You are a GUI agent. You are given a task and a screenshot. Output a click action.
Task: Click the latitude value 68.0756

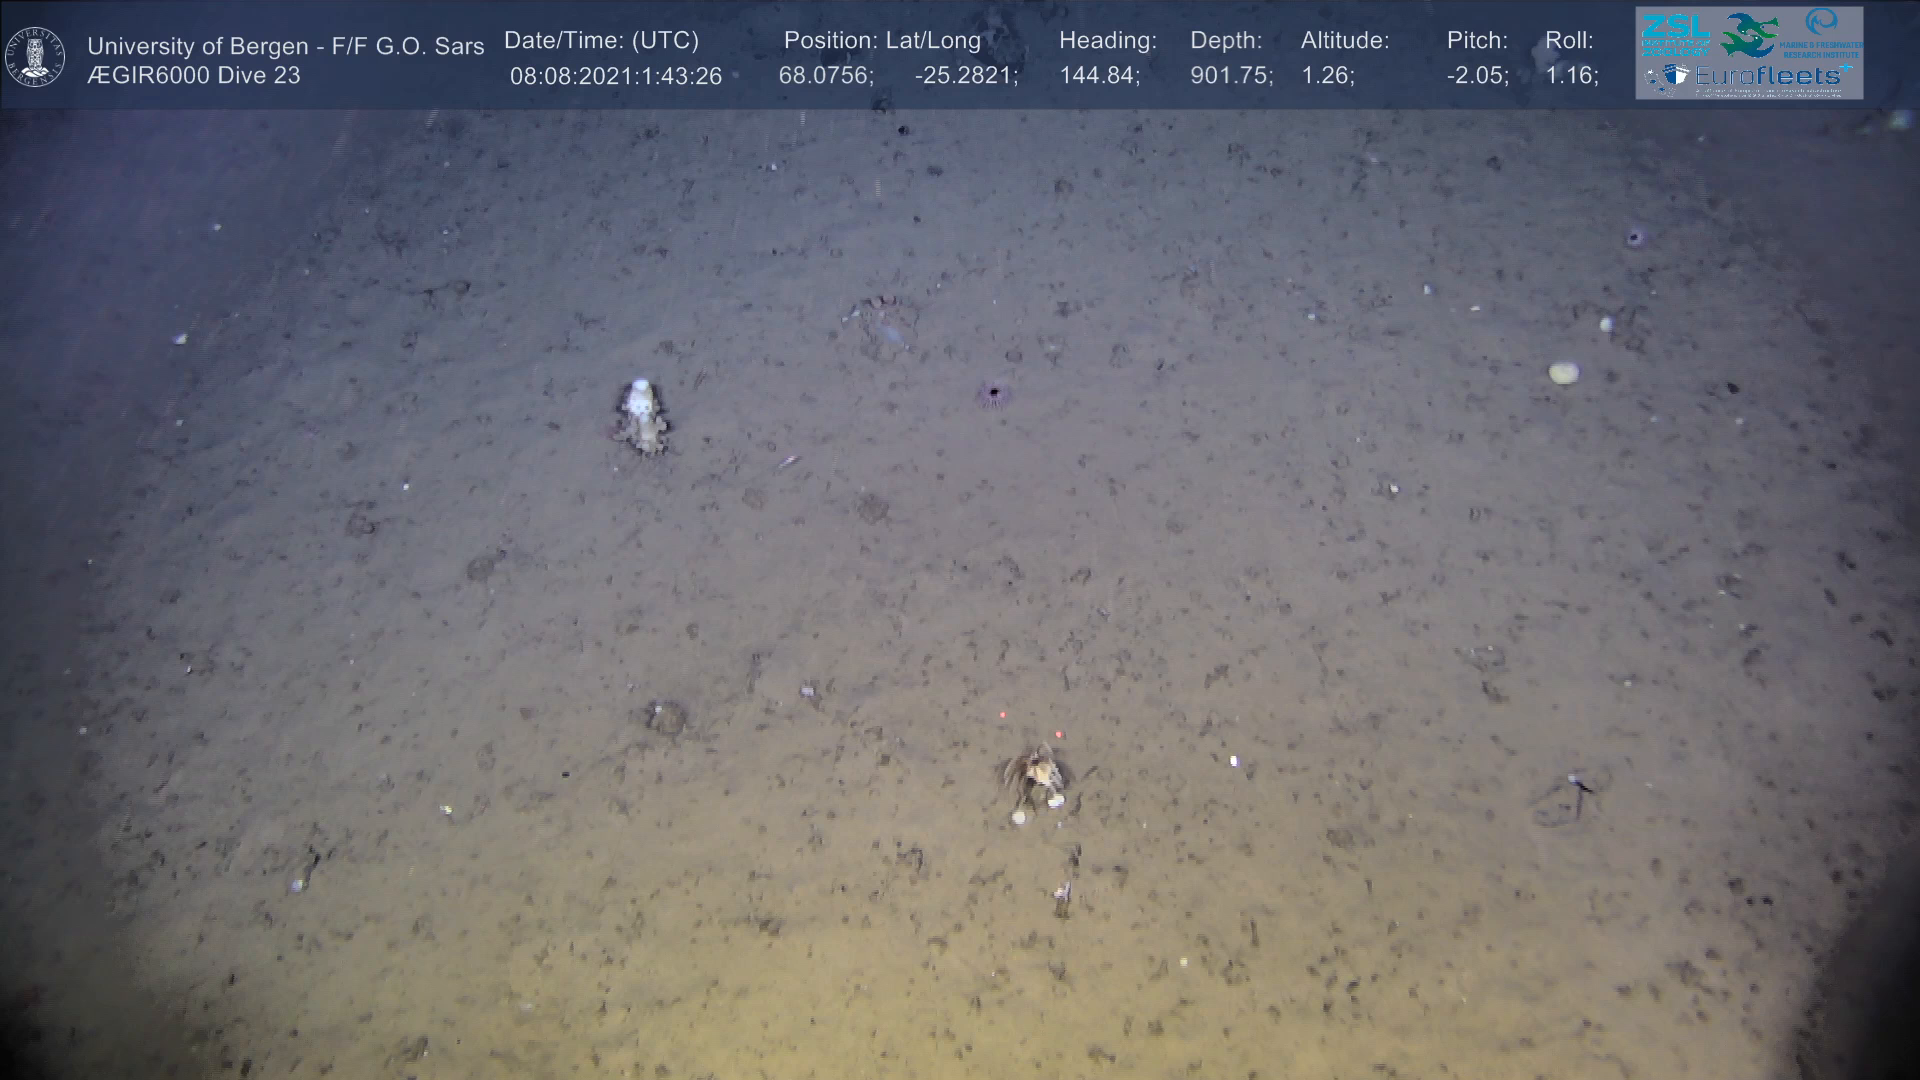pos(825,77)
